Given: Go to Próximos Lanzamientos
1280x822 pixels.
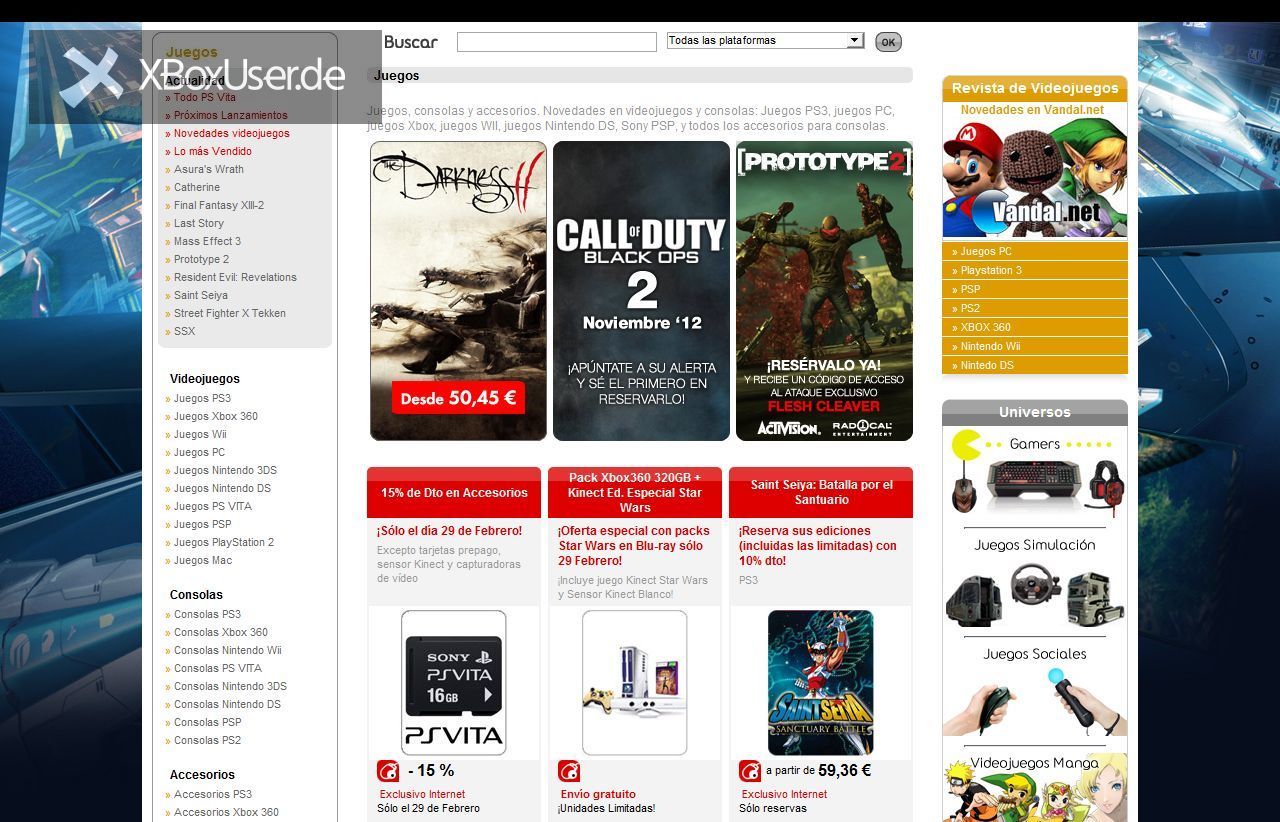Looking at the screenshot, I should tap(230, 115).
